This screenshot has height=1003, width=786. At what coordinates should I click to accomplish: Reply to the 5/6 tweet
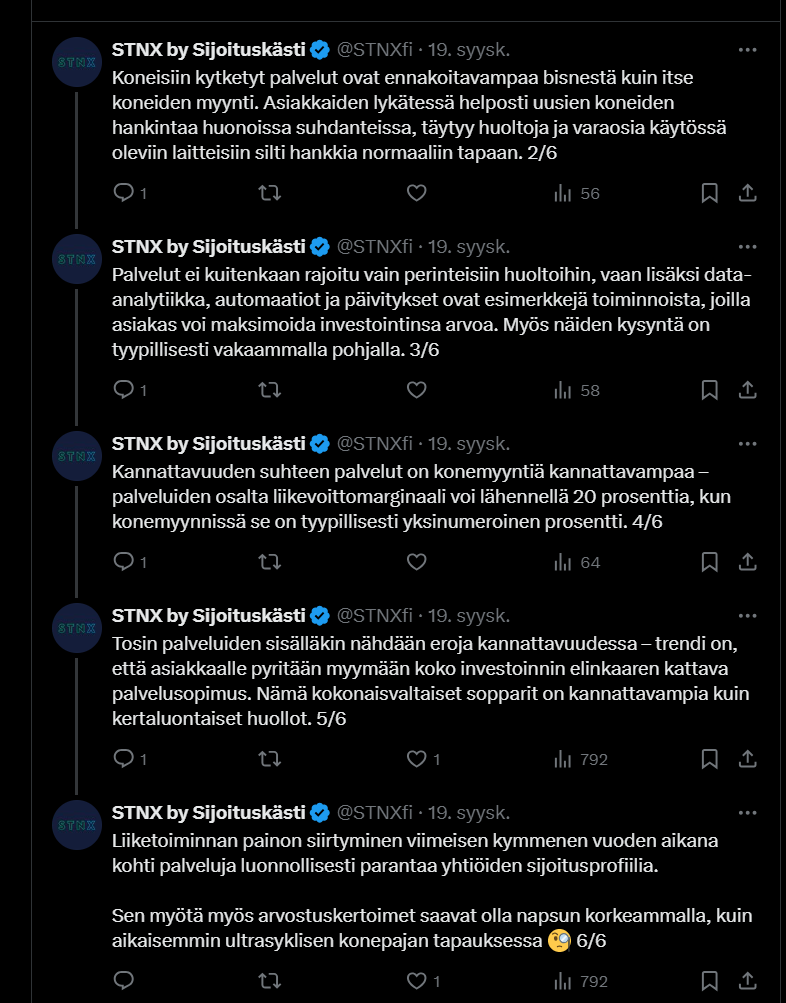click(124, 759)
